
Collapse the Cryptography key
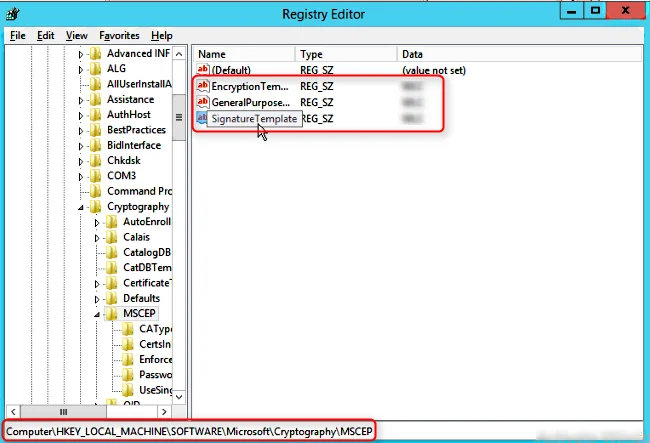coord(81,208)
